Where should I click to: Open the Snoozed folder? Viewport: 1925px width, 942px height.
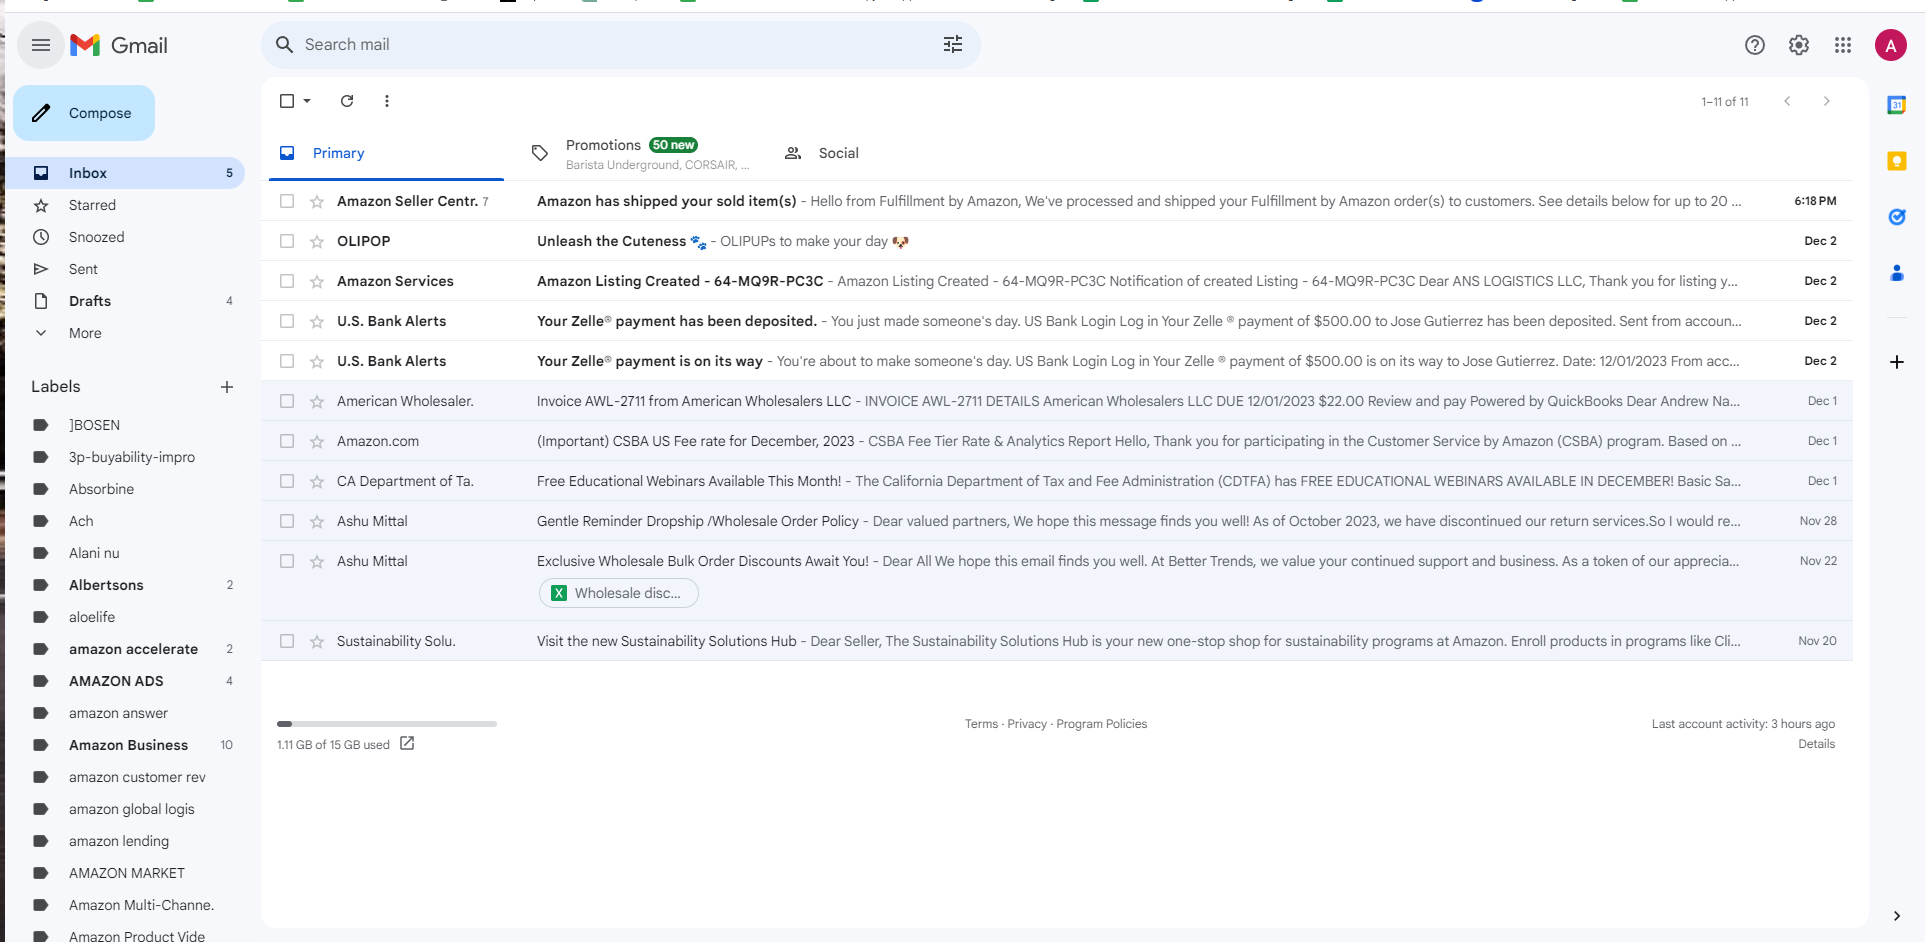pyautogui.click(x=125, y=237)
